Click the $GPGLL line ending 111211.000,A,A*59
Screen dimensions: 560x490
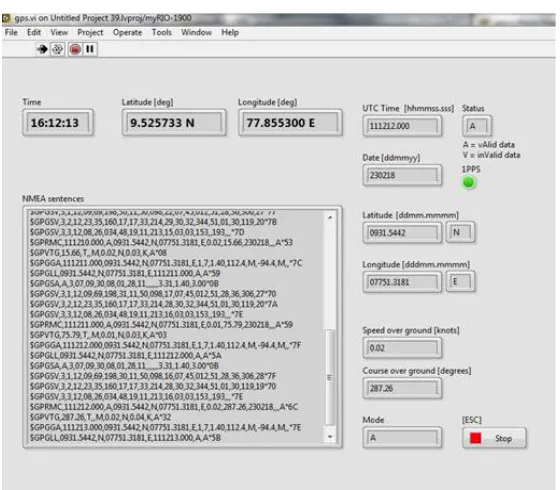click(x=125, y=274)
